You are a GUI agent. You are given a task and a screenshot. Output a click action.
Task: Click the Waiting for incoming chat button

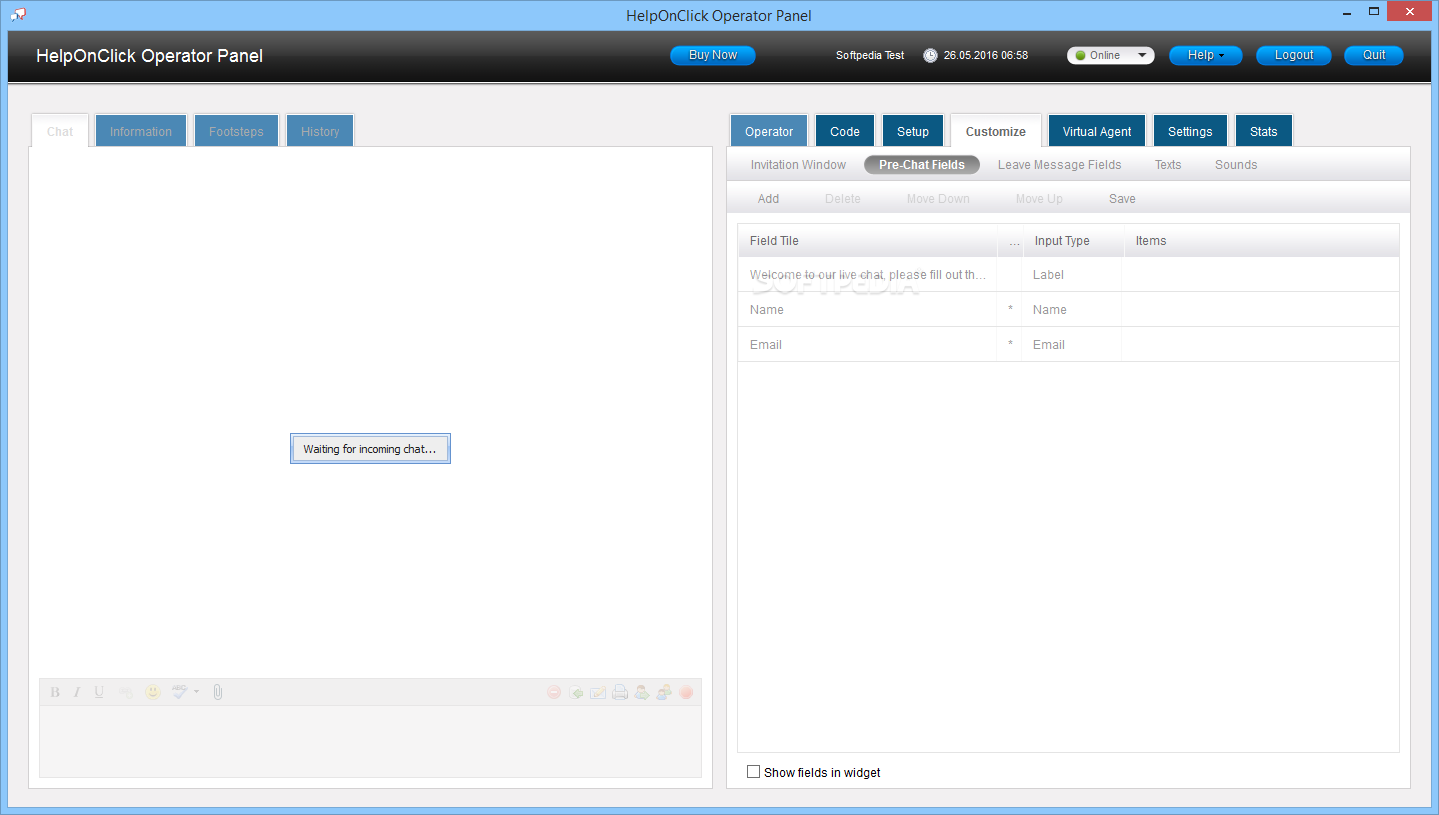coord(370,449)
